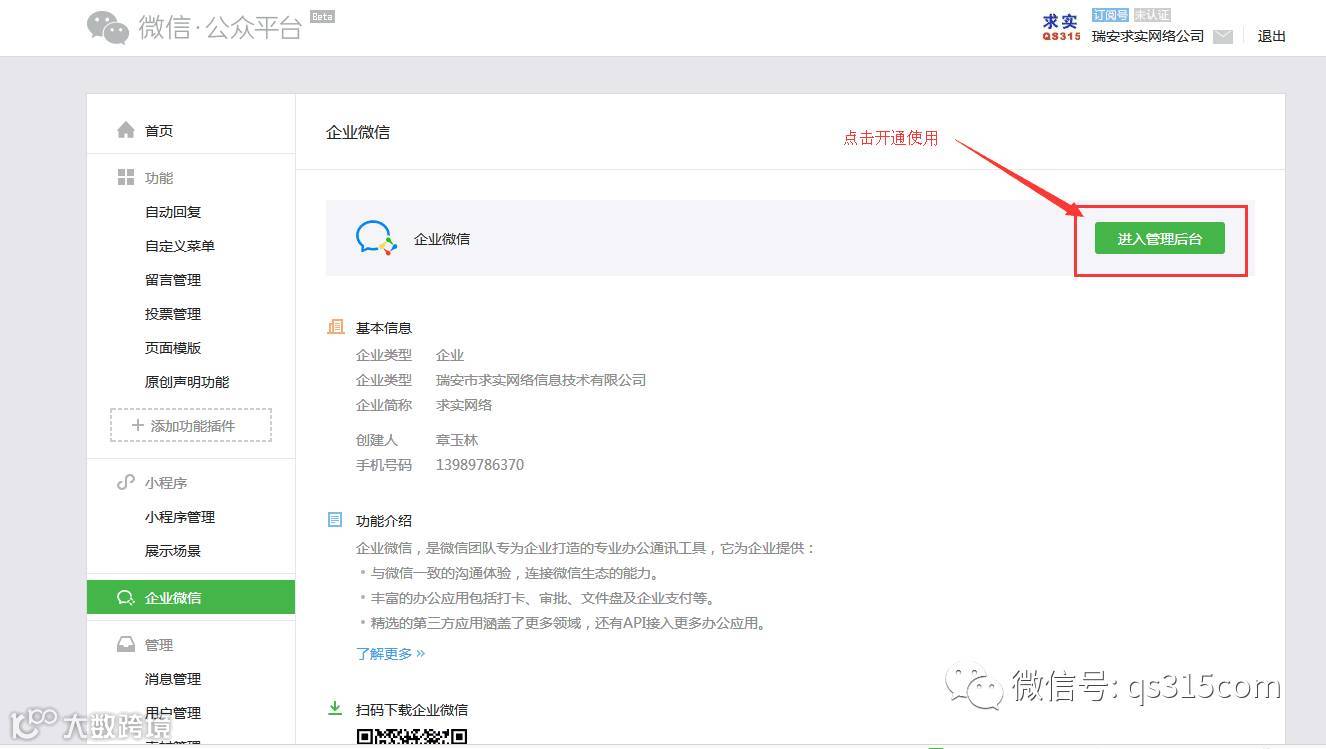Click the inbox tray icon beside 管理
The image size is (1326, 749).
point(126,644)
